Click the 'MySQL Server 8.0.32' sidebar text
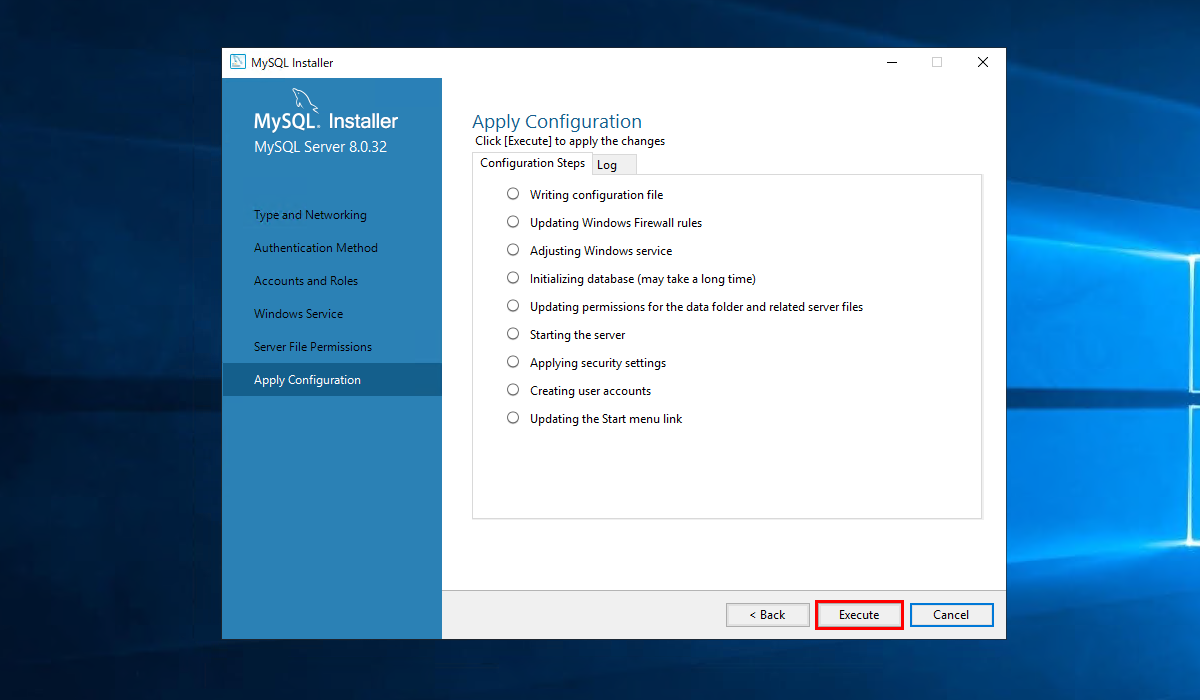The image size is (1200, 700). coord(320,147)
